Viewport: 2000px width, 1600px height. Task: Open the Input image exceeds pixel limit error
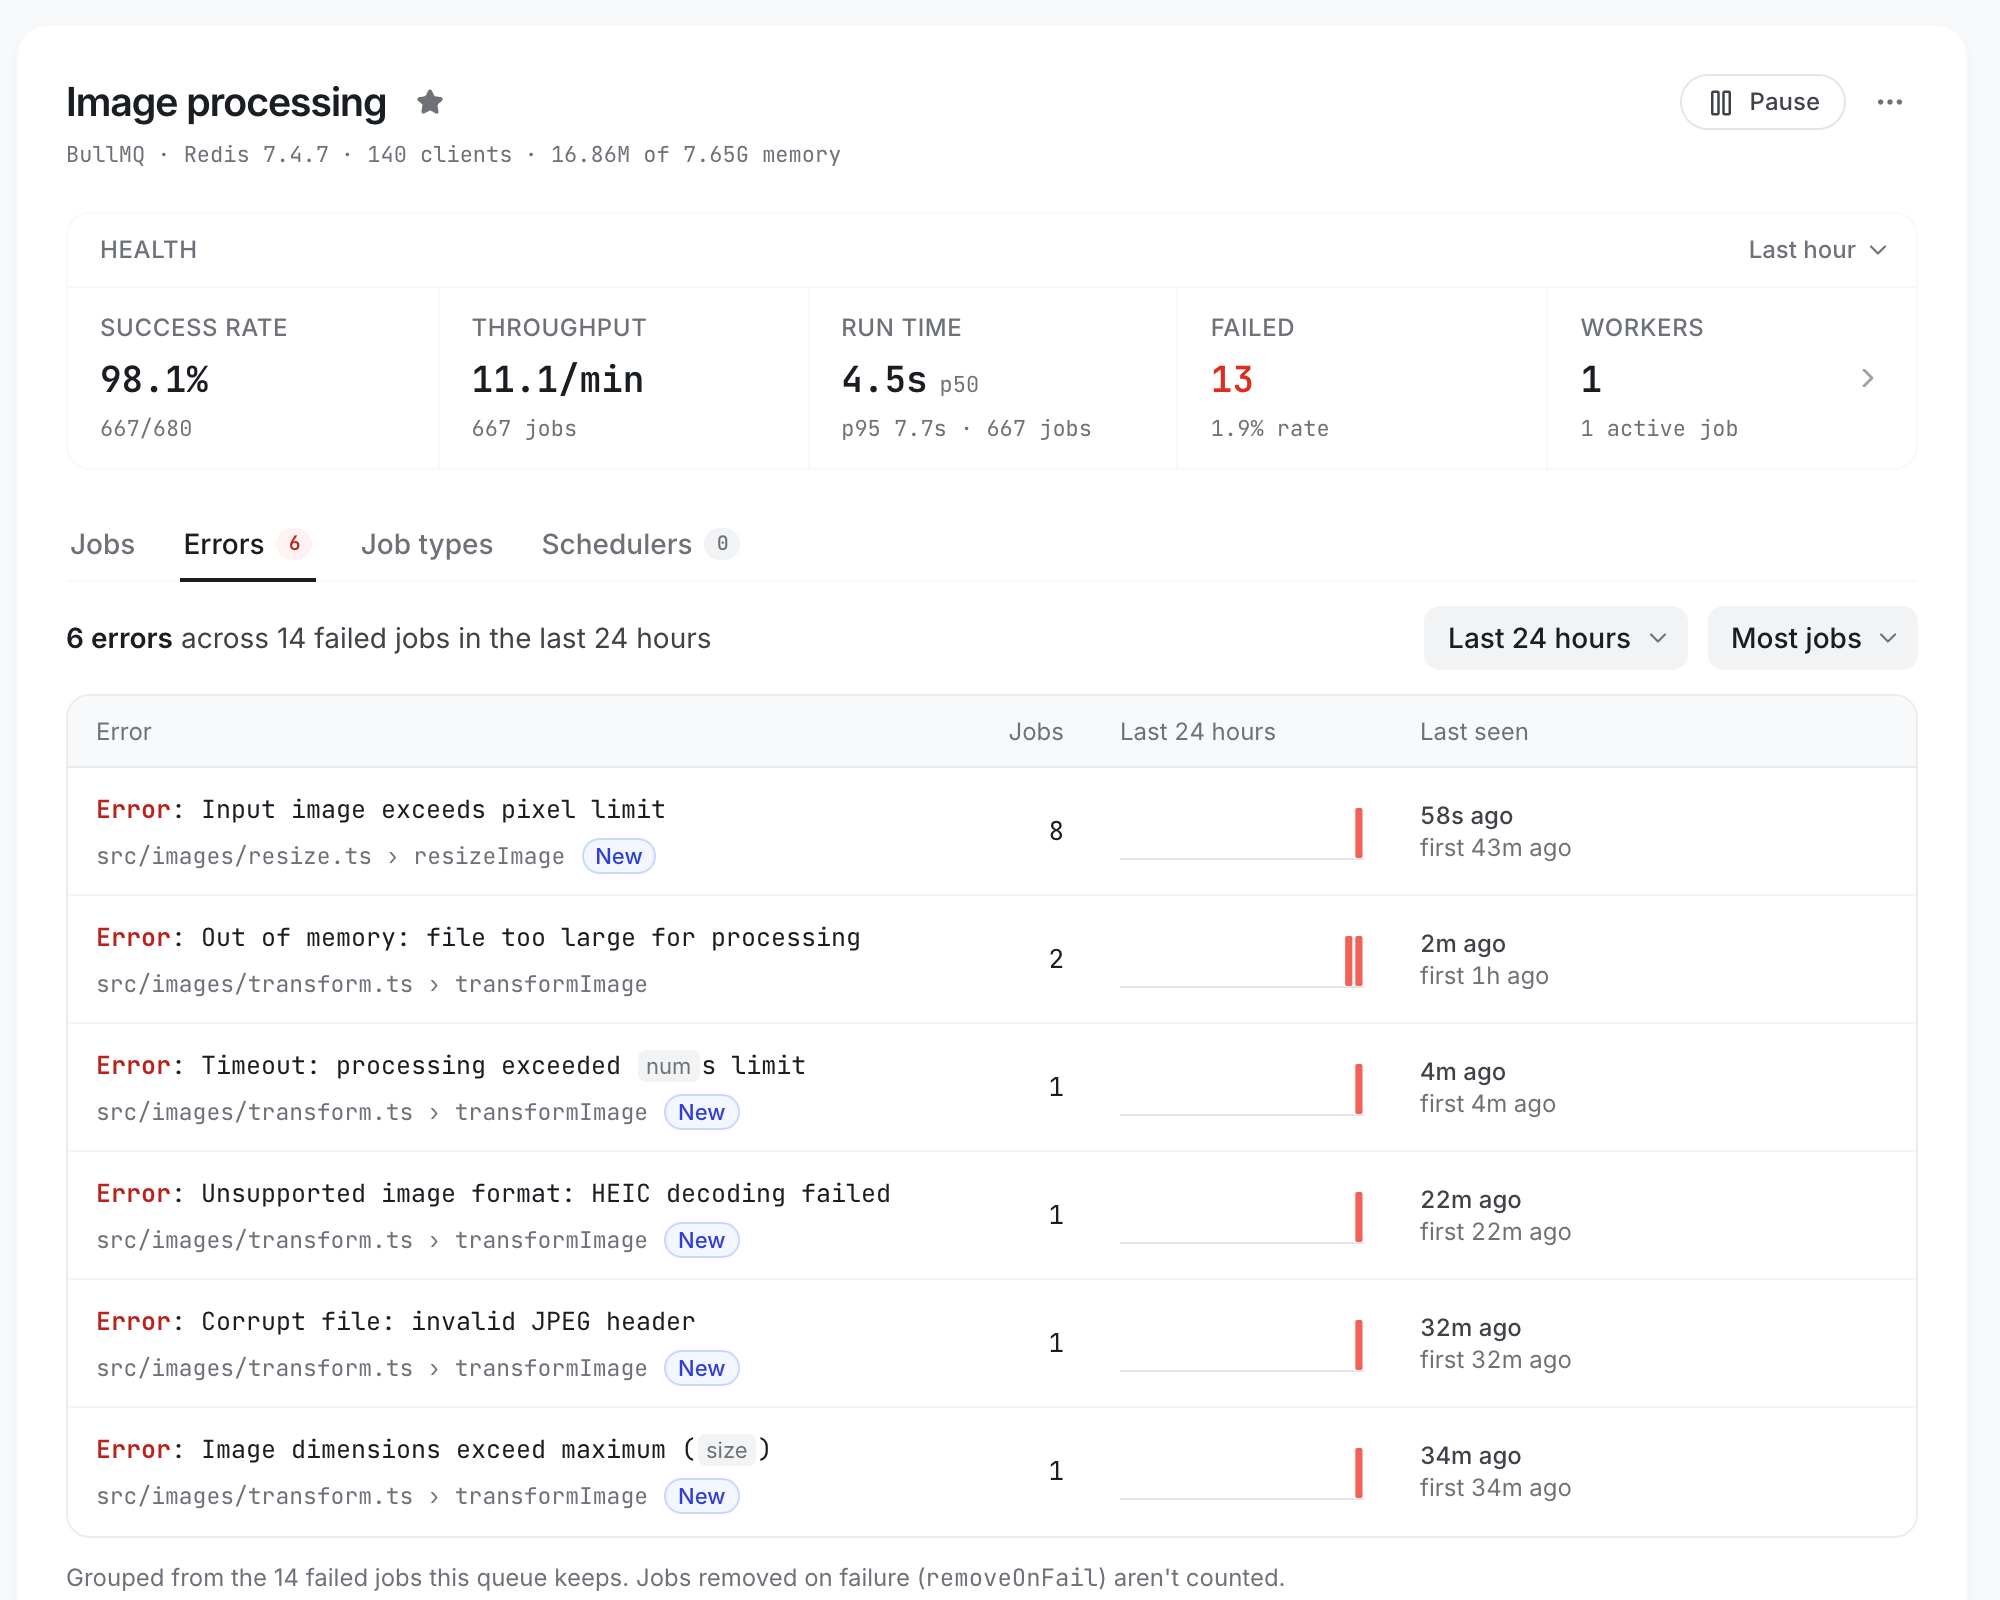[x=991, y=831]
